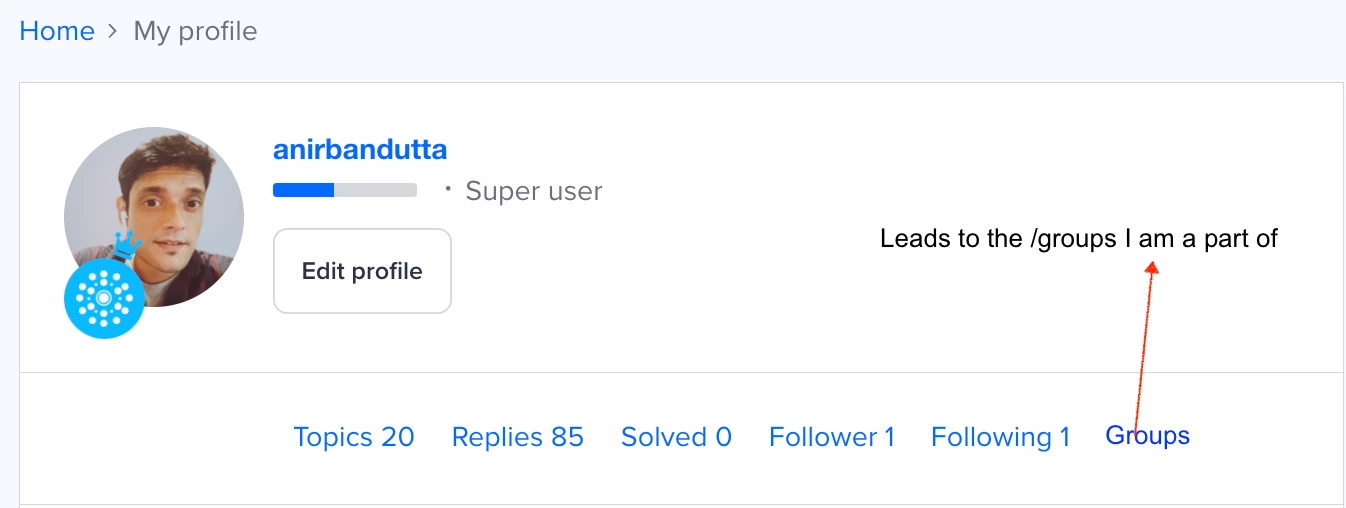Click the blue dotted-circle rank badge icon

click(104, 298)
